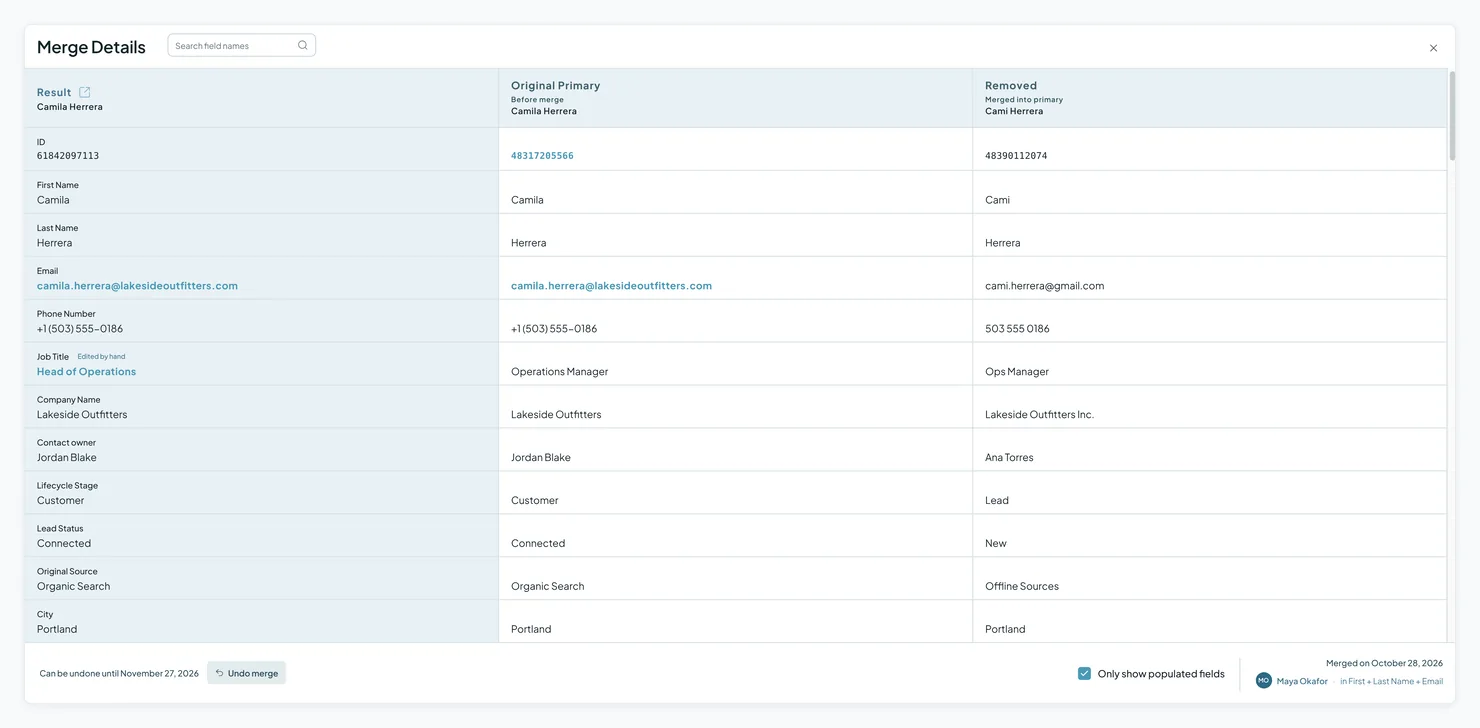This screenshot has height=728, width=1480.
Task: Click the removed lead status New
Action: coord(996,544)
